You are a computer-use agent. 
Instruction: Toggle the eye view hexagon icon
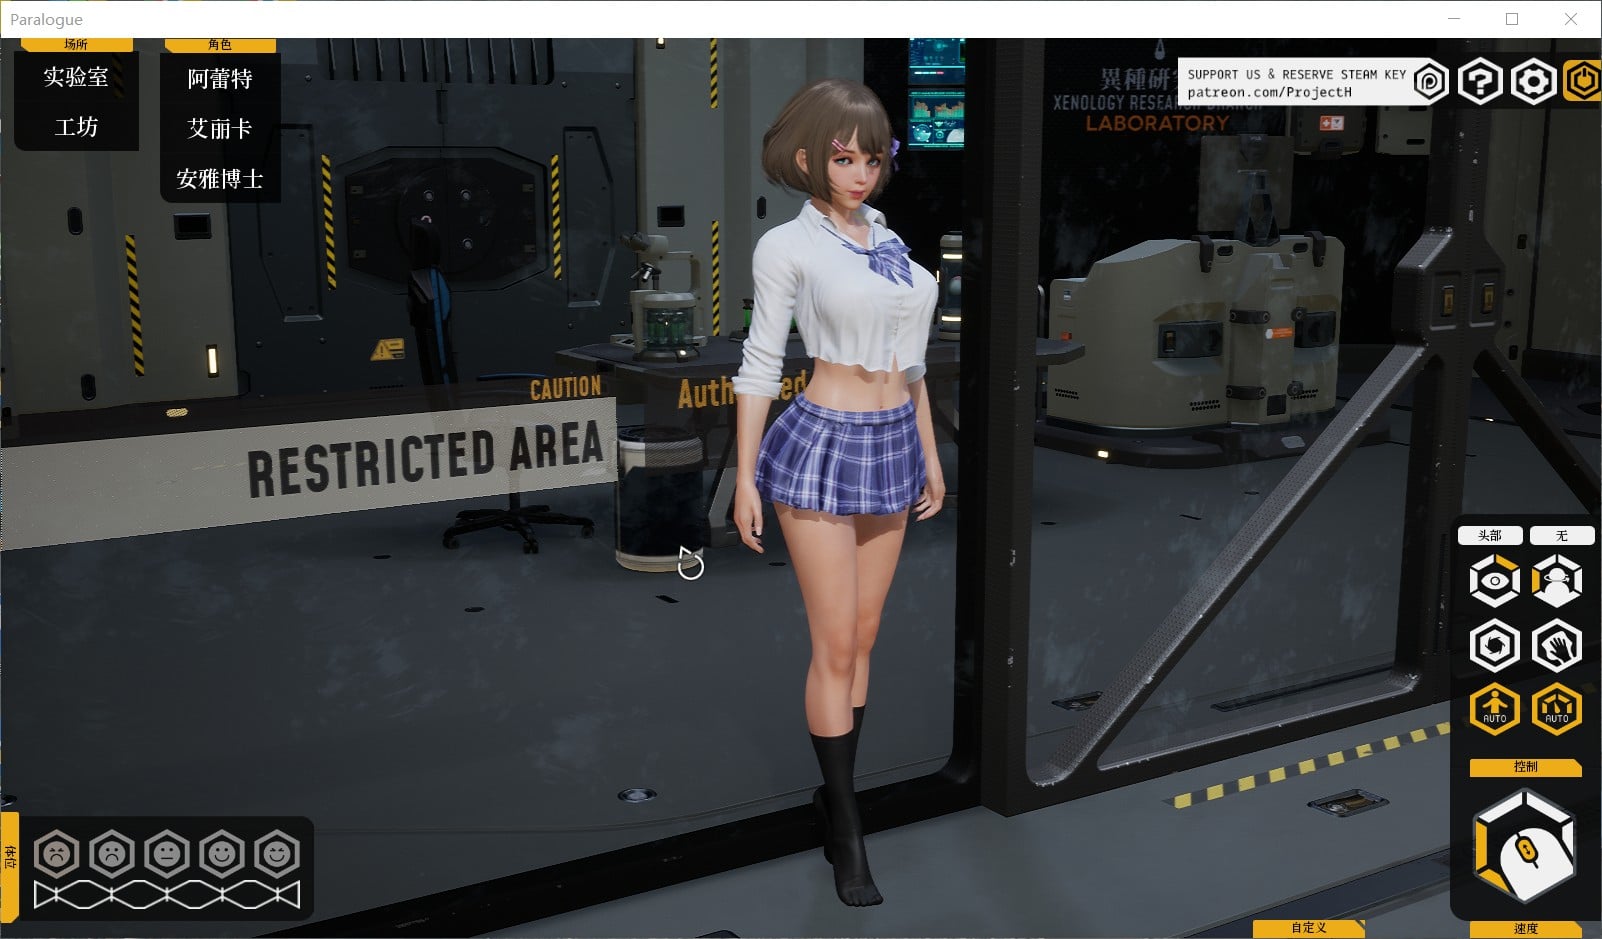point(1494,581)
